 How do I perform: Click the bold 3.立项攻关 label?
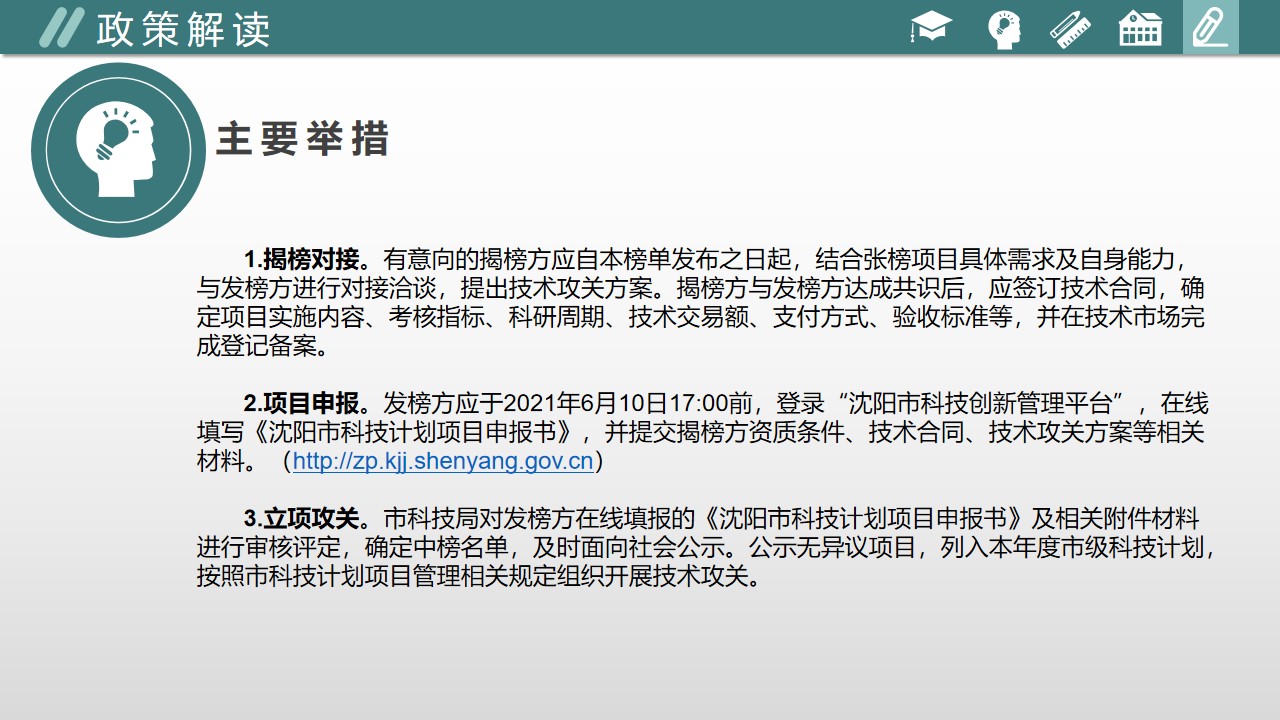pos(301,519)
